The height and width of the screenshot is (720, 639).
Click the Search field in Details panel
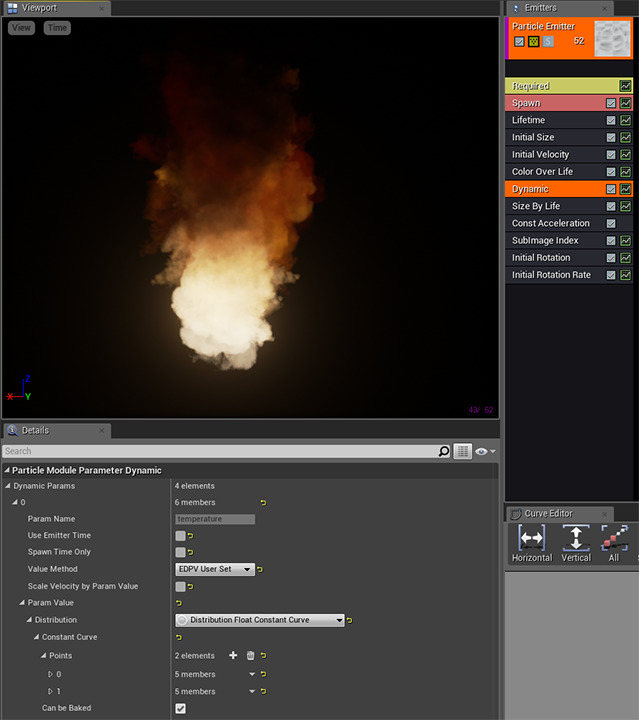pos(220,452)
